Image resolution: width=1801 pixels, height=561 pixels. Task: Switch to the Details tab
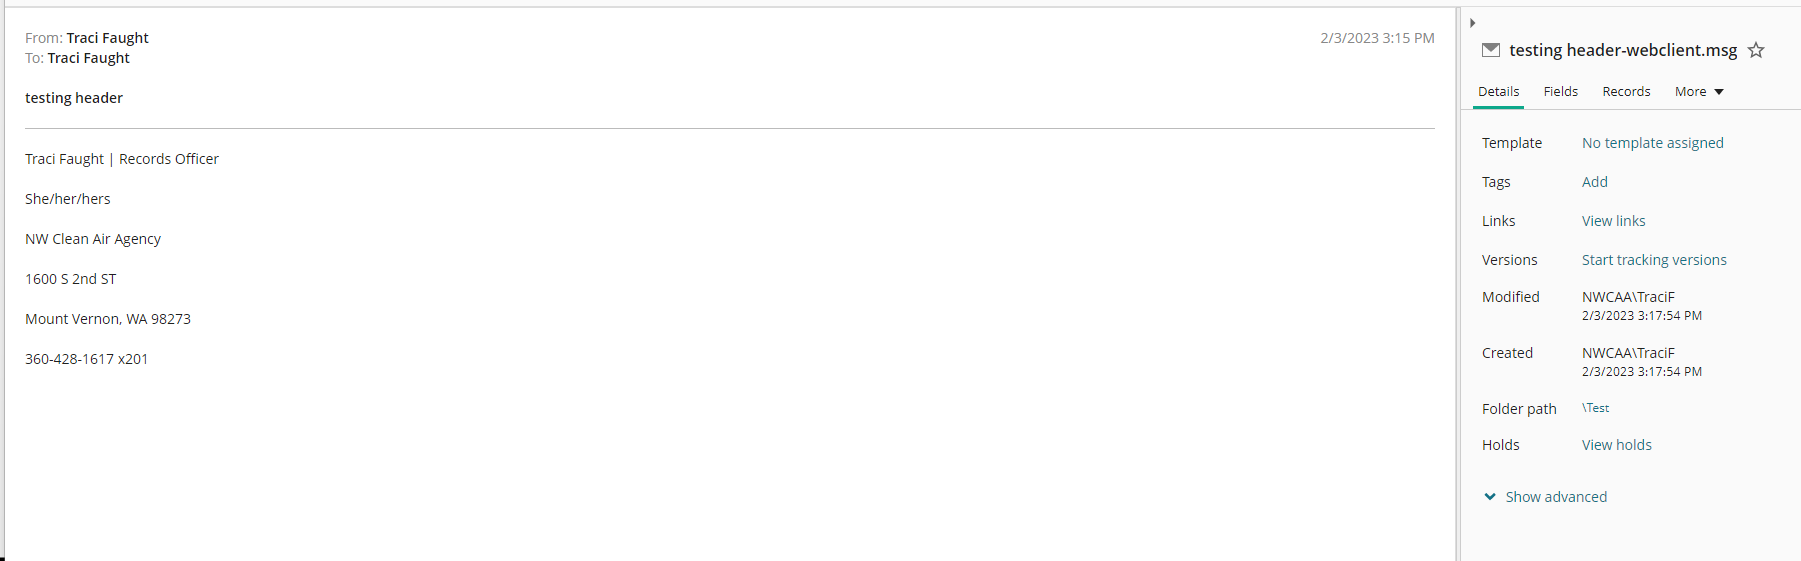[x=1498, y=91]
